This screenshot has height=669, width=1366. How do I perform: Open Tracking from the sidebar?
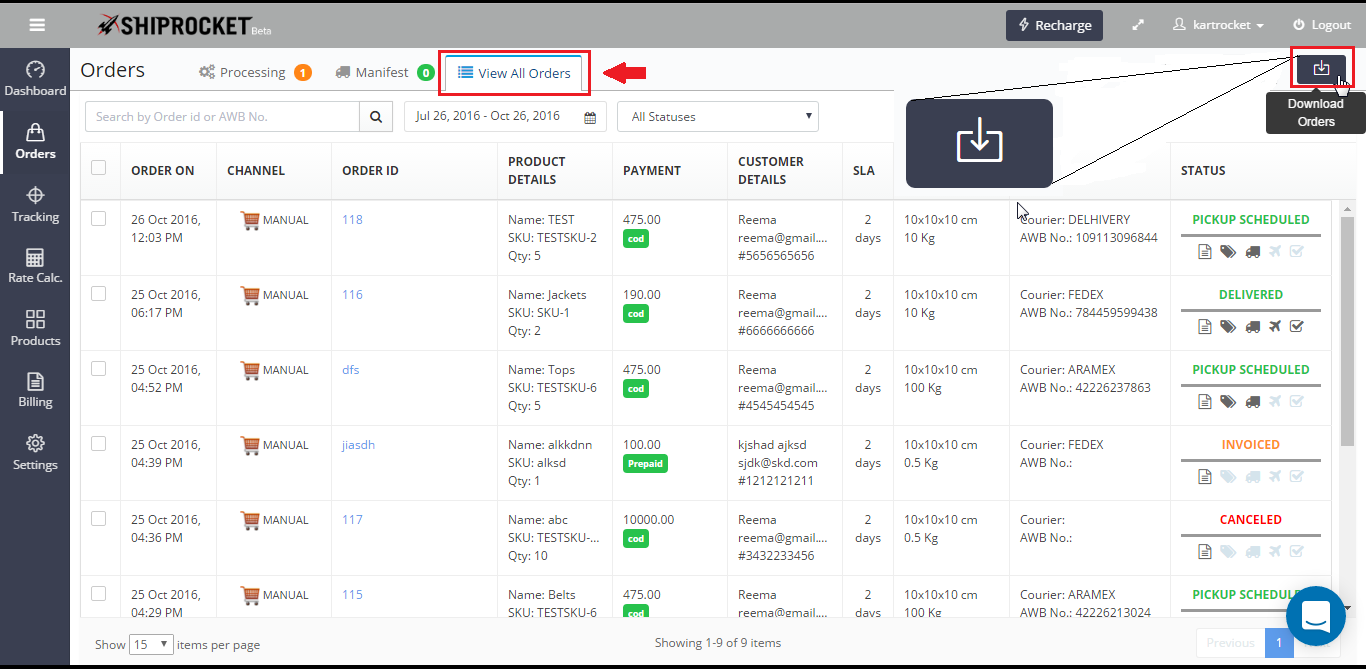pos(35,204)
